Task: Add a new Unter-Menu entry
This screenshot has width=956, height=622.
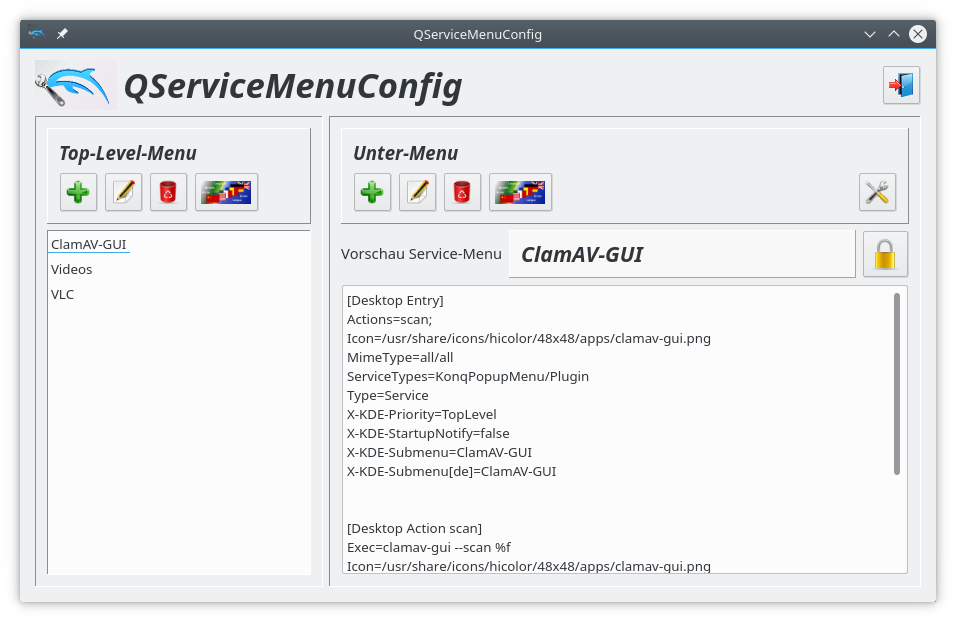Action: [x=372, y=192]
